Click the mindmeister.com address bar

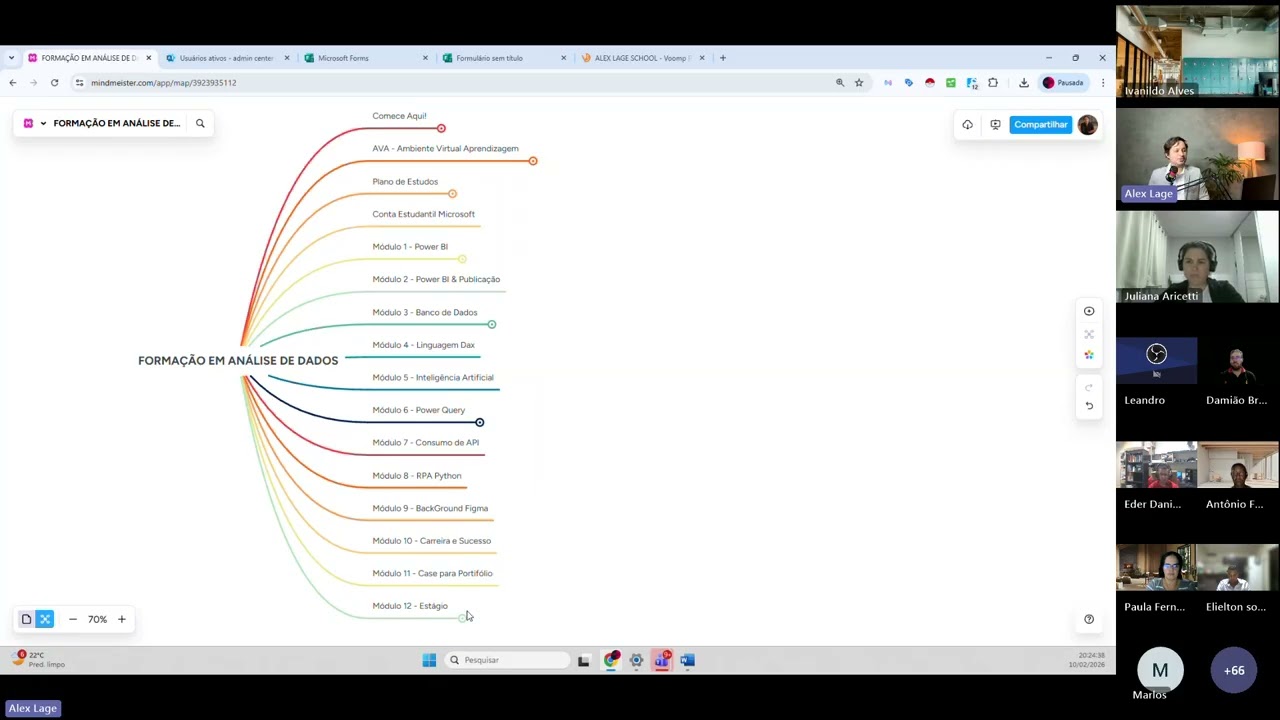coord(450,83)
